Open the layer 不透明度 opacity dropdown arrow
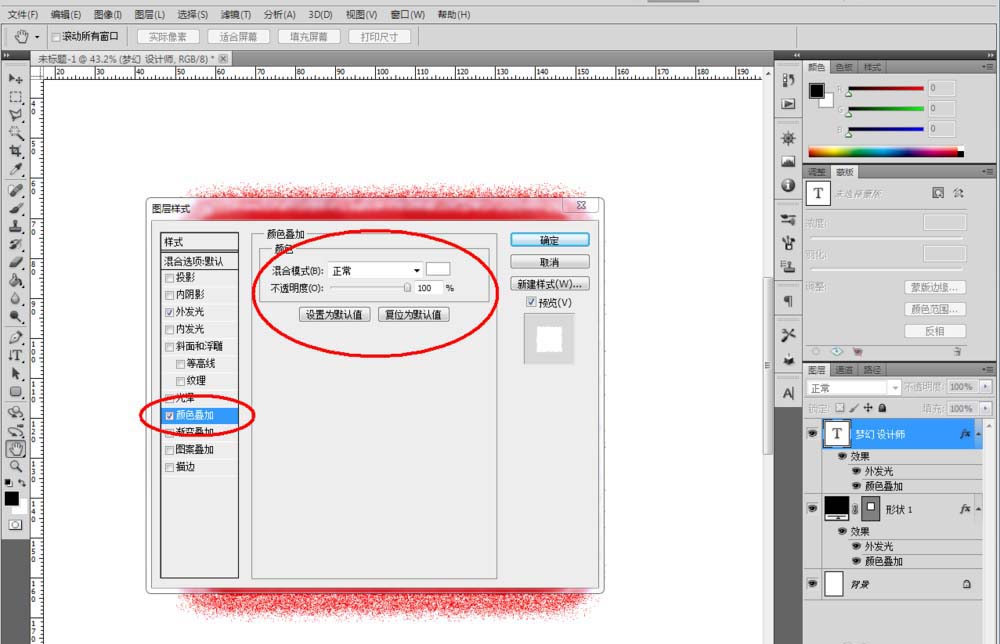The height and width of the screenshot is (644, 1000). pos(986,387)
